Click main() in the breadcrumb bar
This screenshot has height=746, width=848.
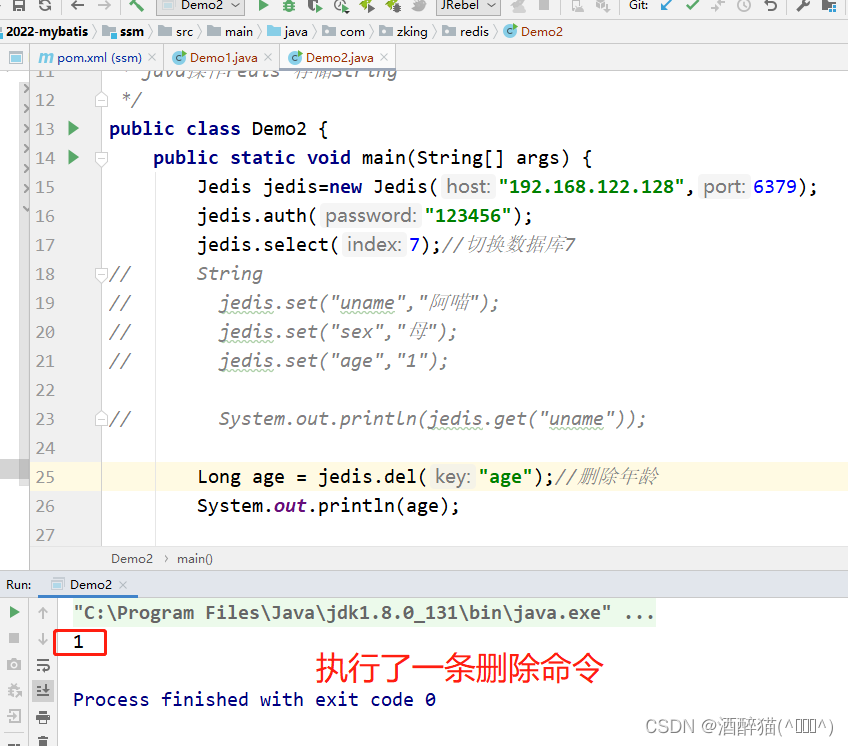[194, 559]
